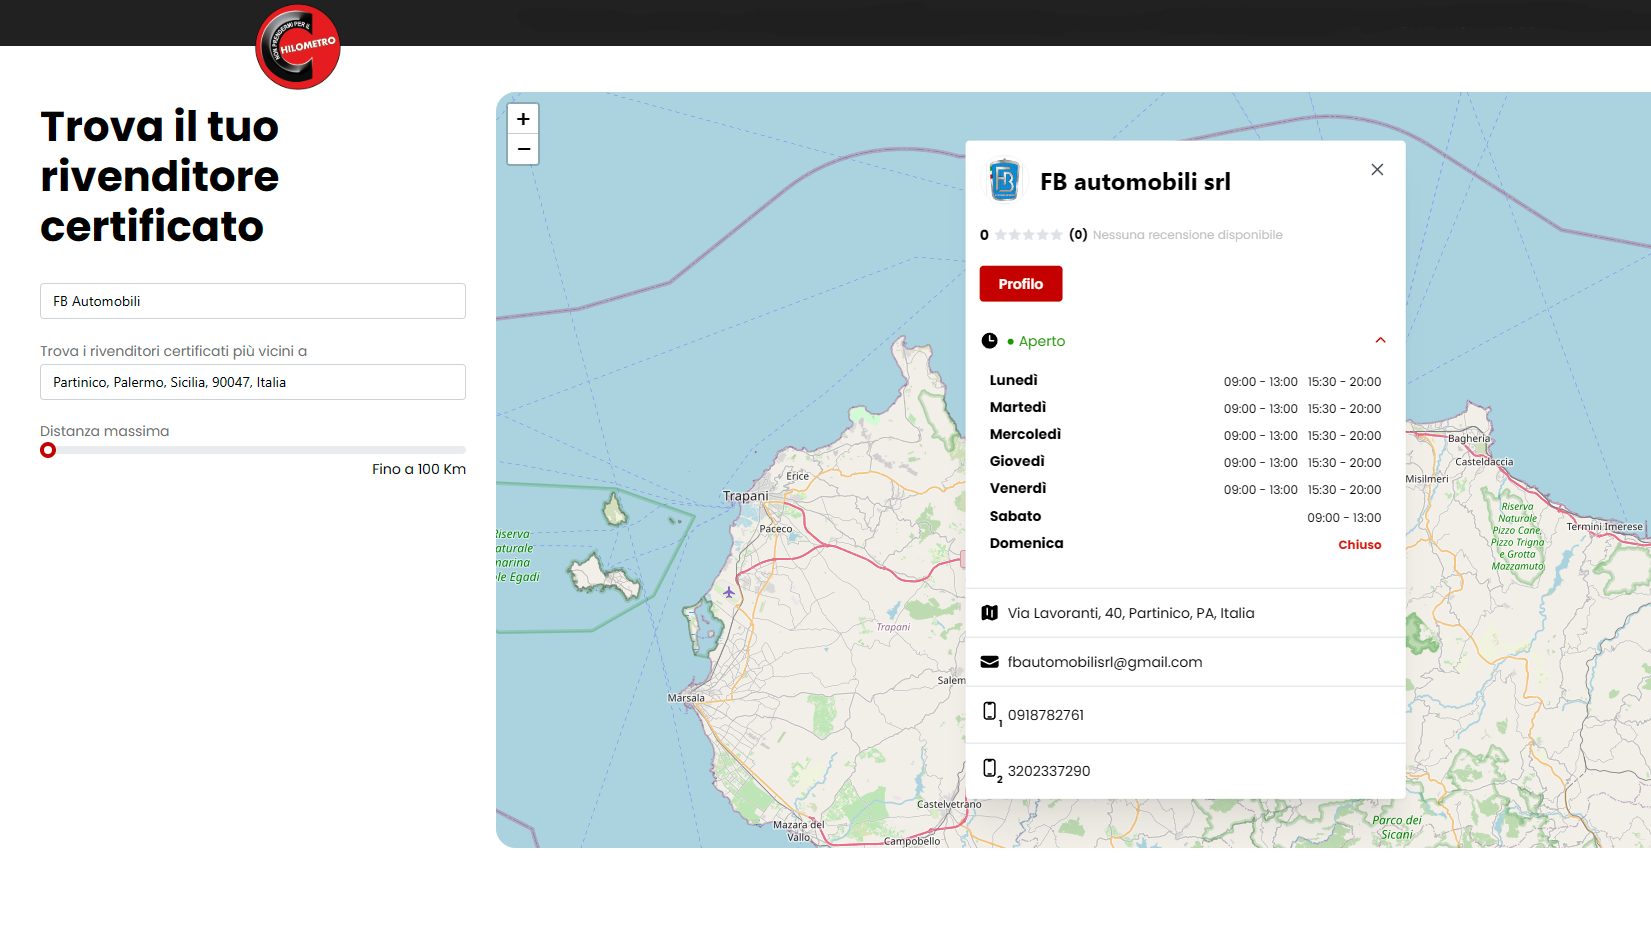Click the email fbautomobilisrl@gmail.com
This screenshot has height=929, width=1651.
point(1104,662)
